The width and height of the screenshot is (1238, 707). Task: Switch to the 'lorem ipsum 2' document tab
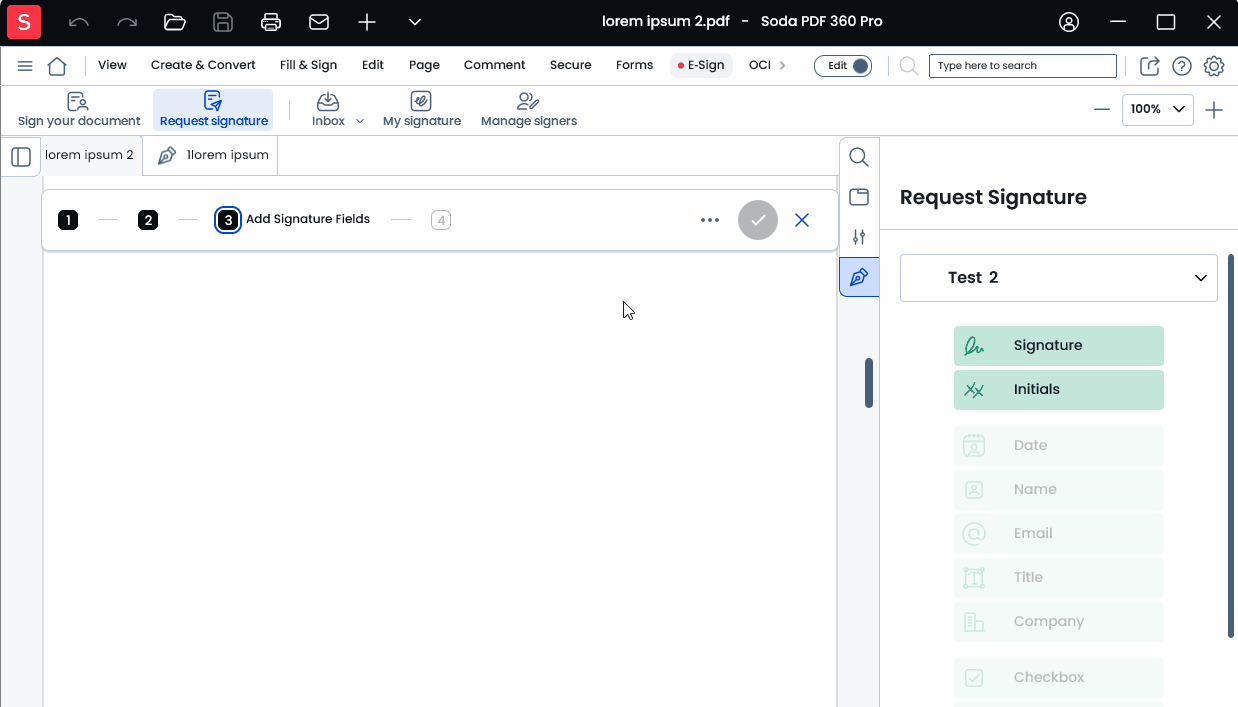click(89, 156)
